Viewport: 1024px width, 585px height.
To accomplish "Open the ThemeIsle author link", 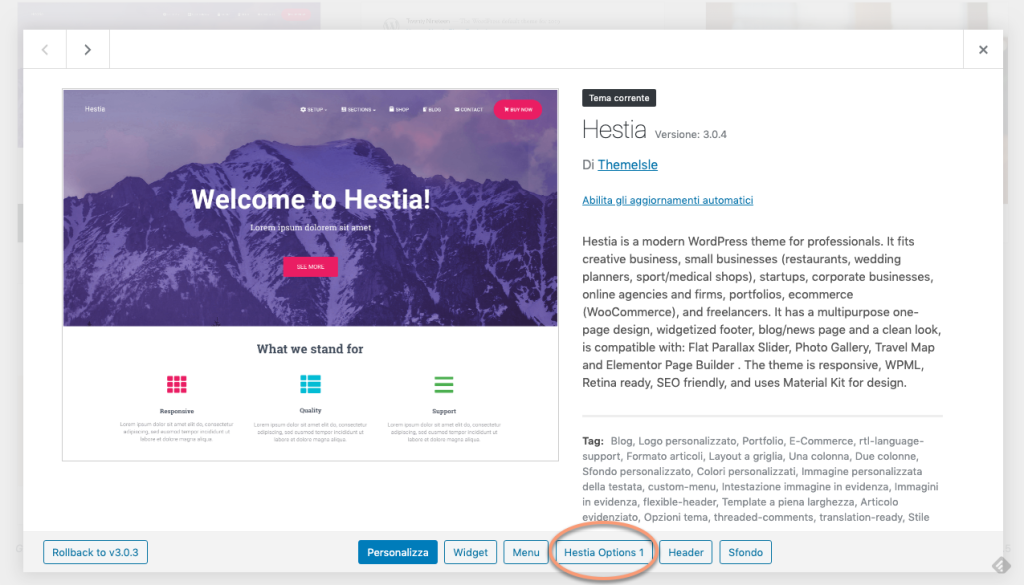I will 627,165.
